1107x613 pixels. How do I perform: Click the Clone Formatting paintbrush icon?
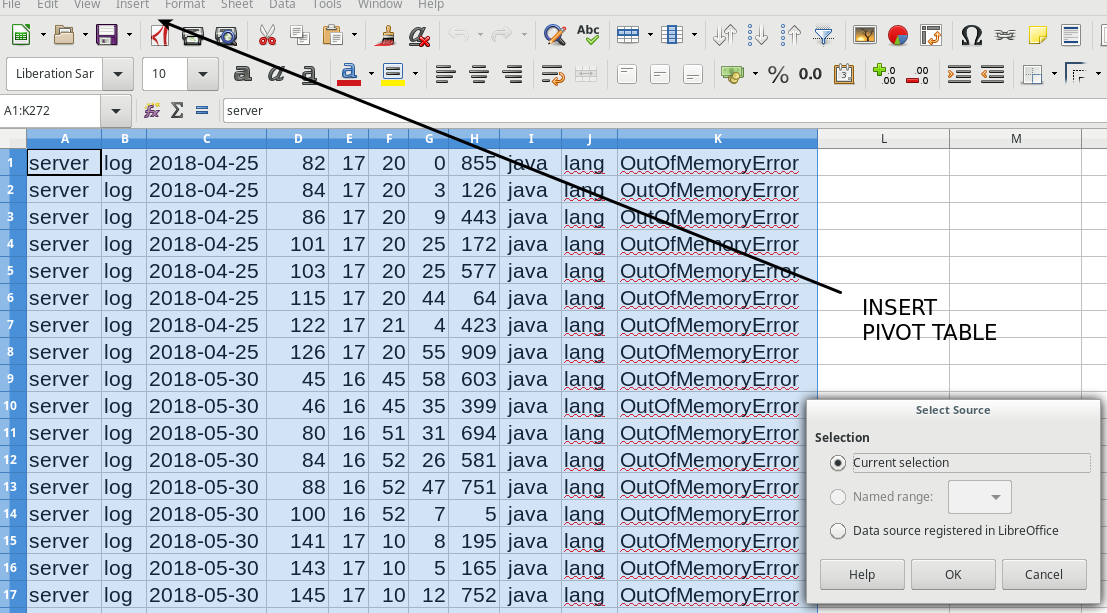pyautogui.click(x=384, y=36)
